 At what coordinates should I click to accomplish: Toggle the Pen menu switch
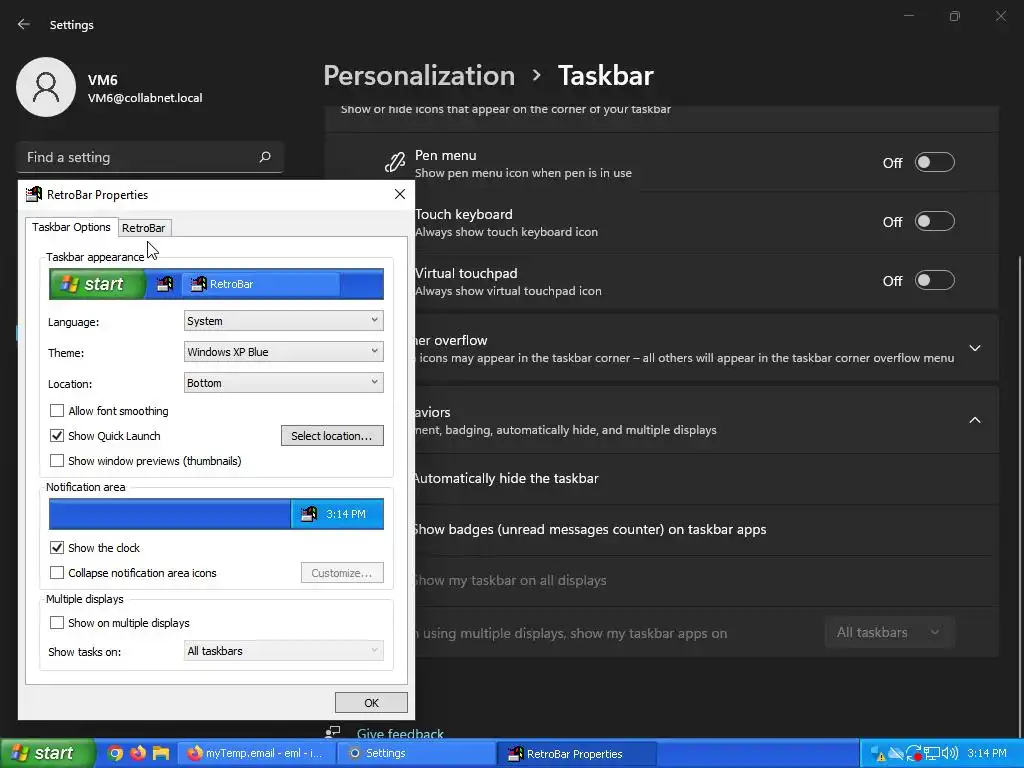[x=935, y=163]
